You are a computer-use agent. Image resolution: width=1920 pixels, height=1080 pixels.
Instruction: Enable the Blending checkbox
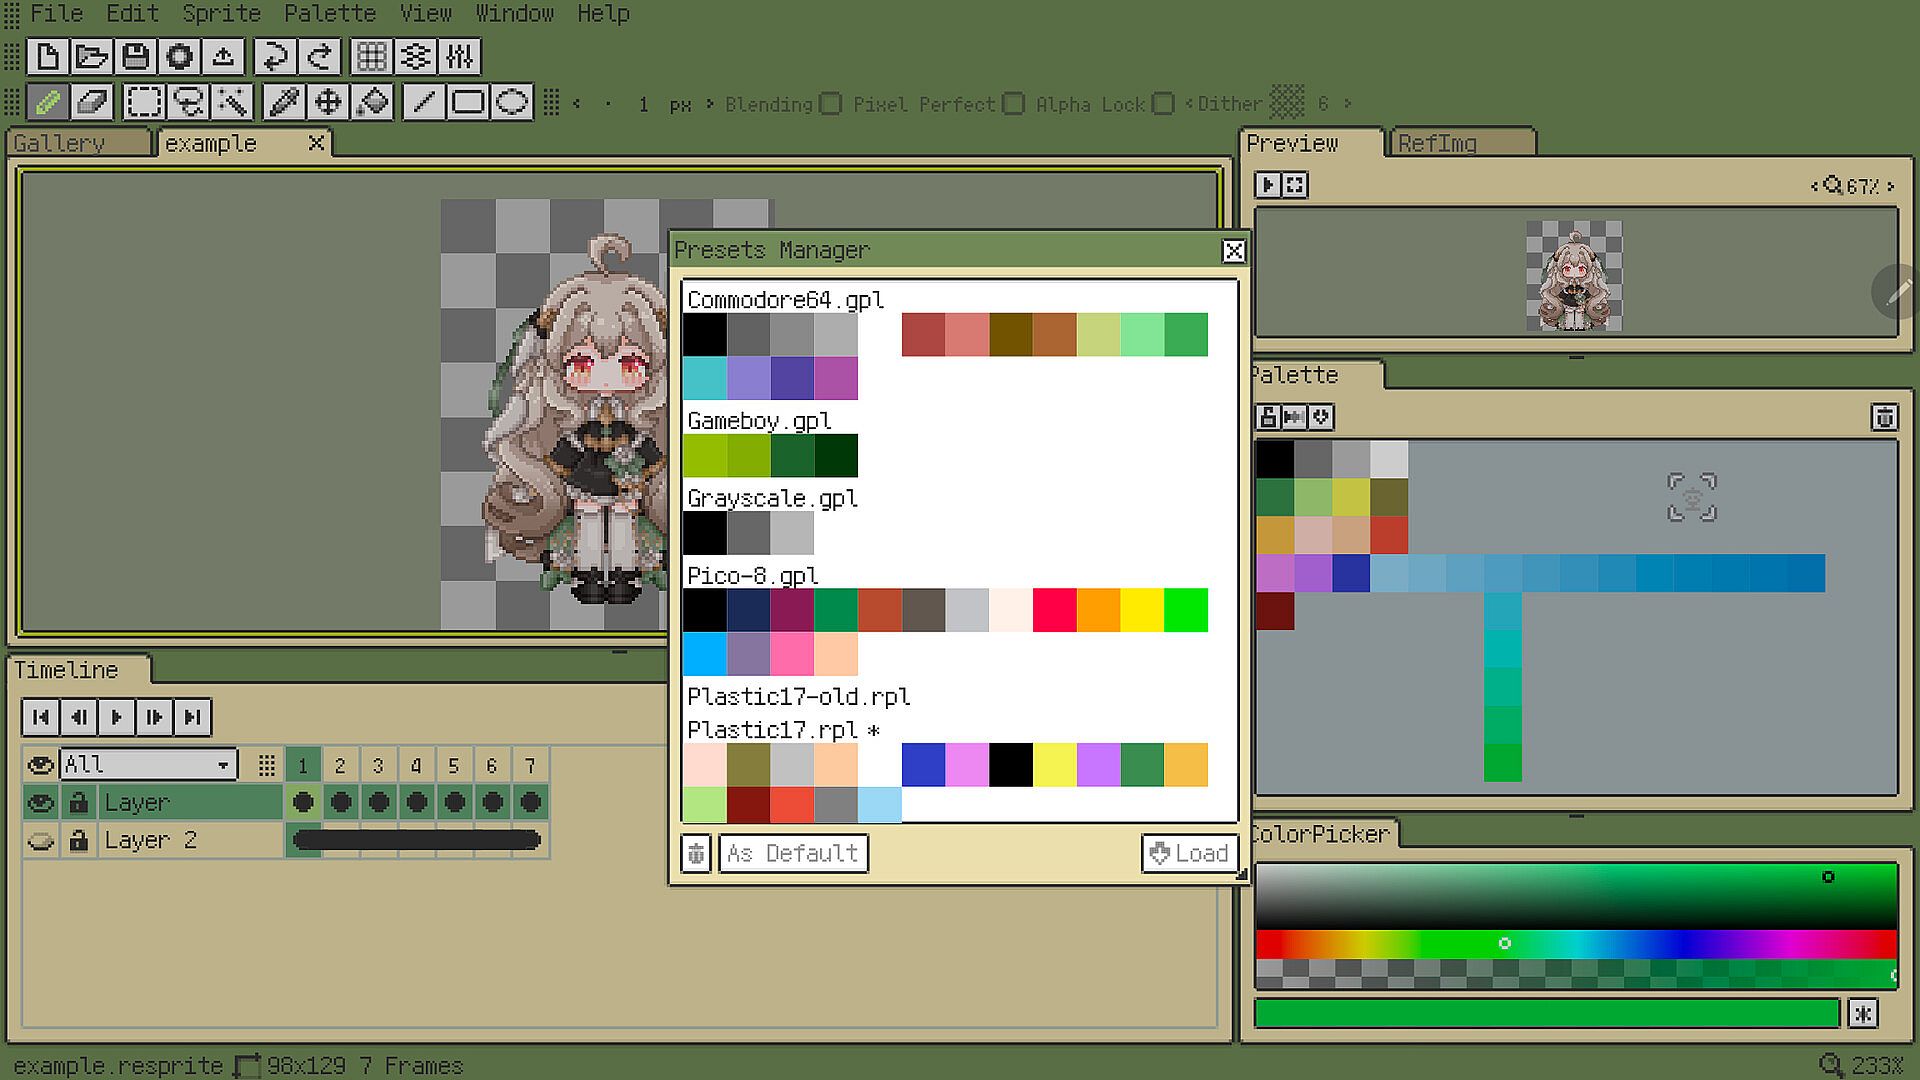click(831, 104)
